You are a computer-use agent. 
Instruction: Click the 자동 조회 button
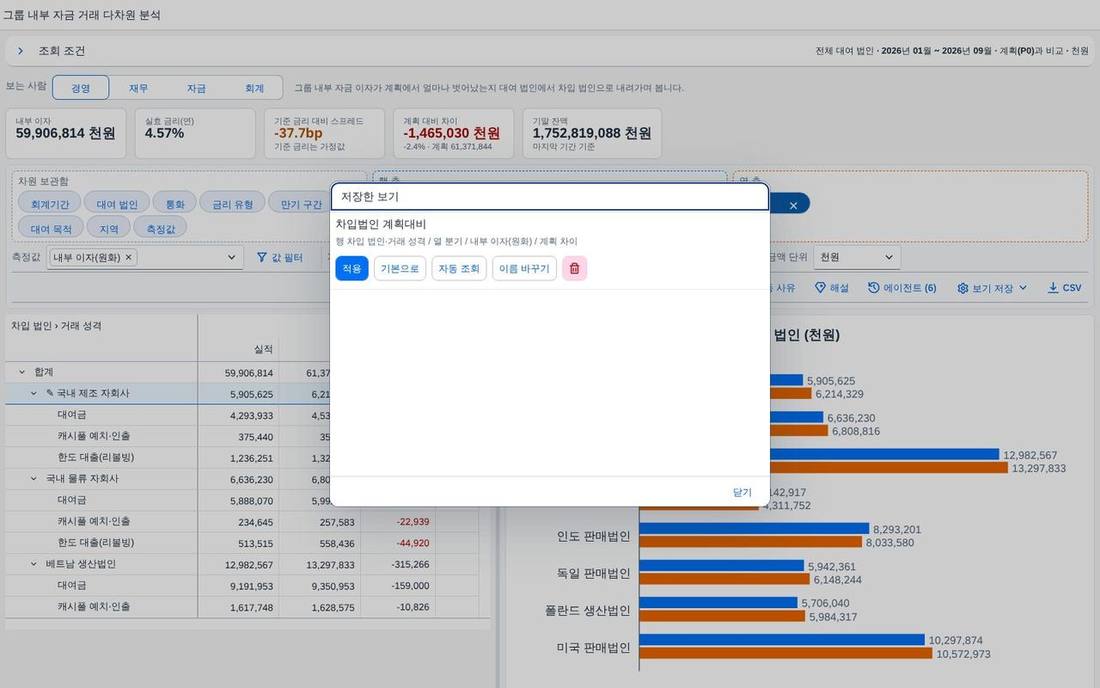click(x=459, y=269)
